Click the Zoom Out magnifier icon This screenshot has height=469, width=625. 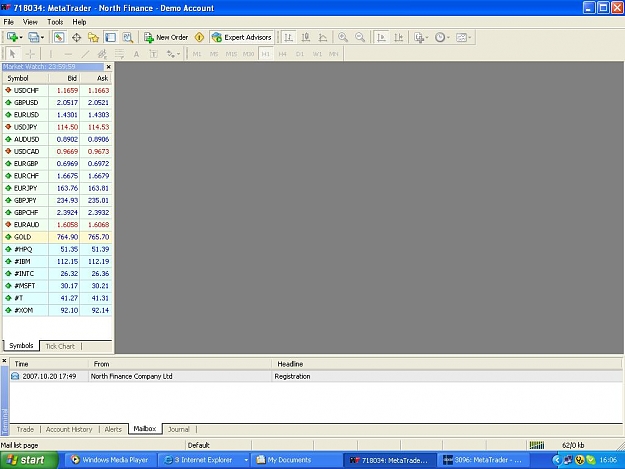[x=360, y=37]
